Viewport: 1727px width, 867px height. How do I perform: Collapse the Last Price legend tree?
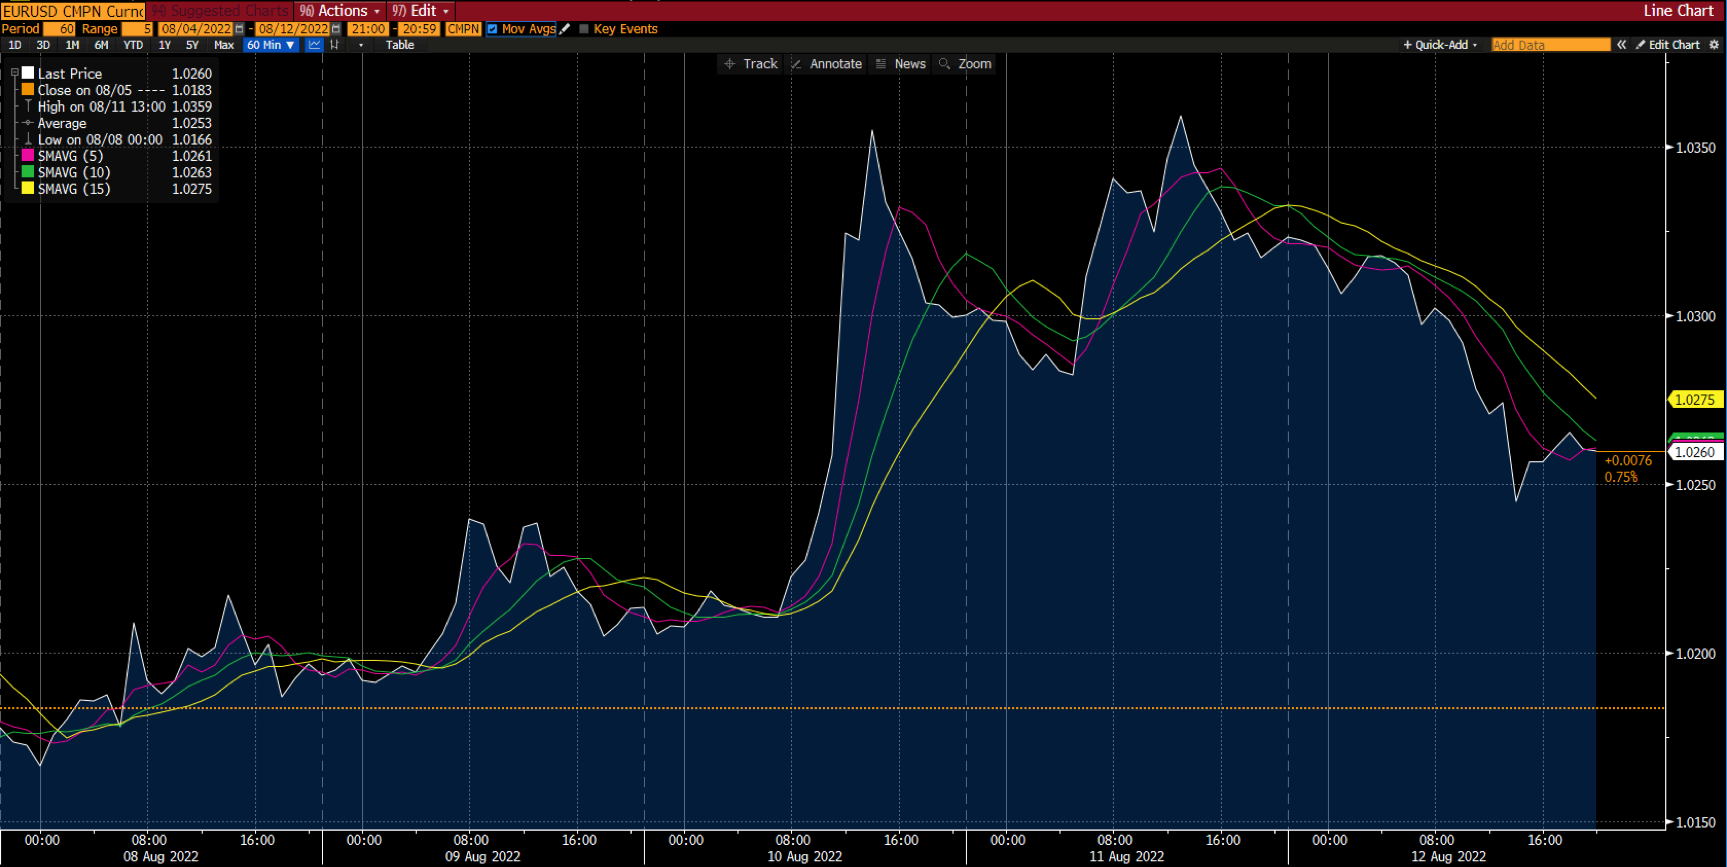[14, 73]
